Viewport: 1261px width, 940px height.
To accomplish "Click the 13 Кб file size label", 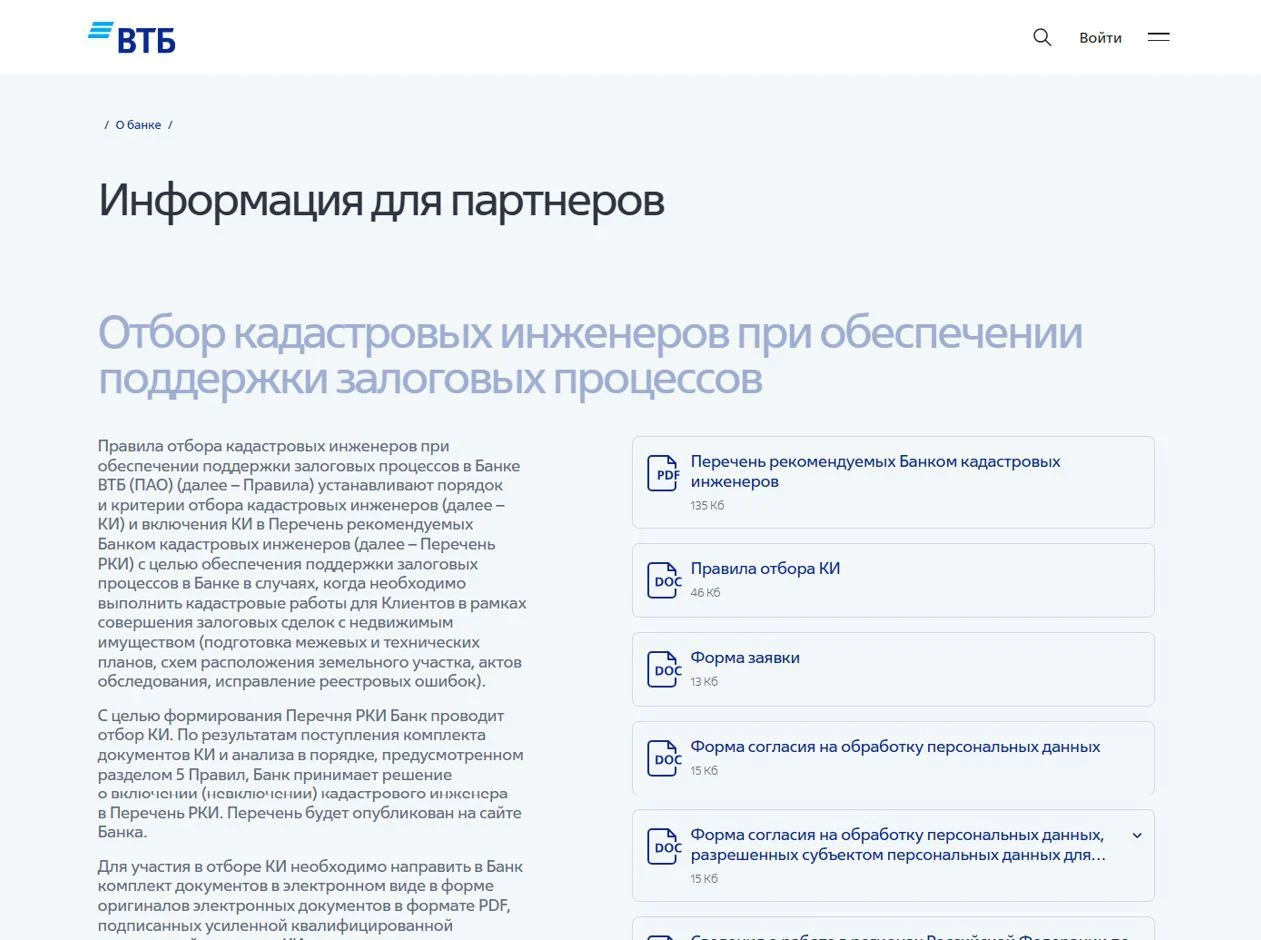I will coord(704,681).
